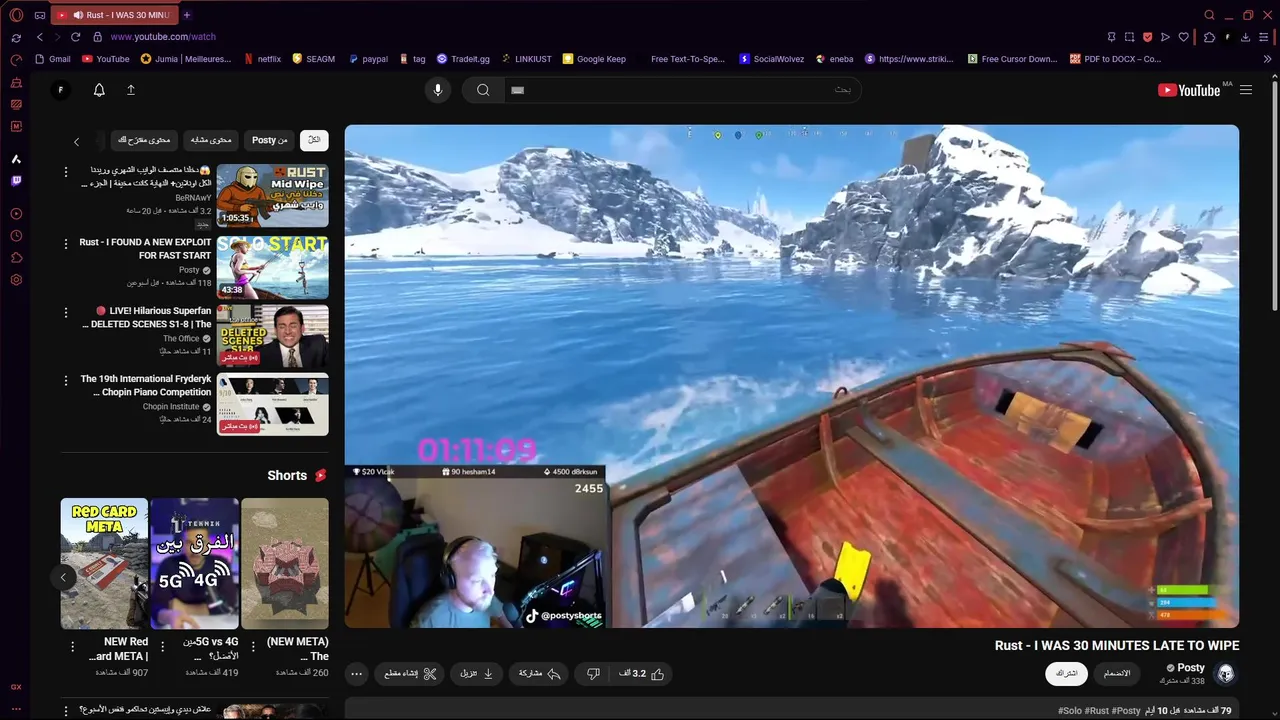Open options for (NEW META) The short

point(252,647)
